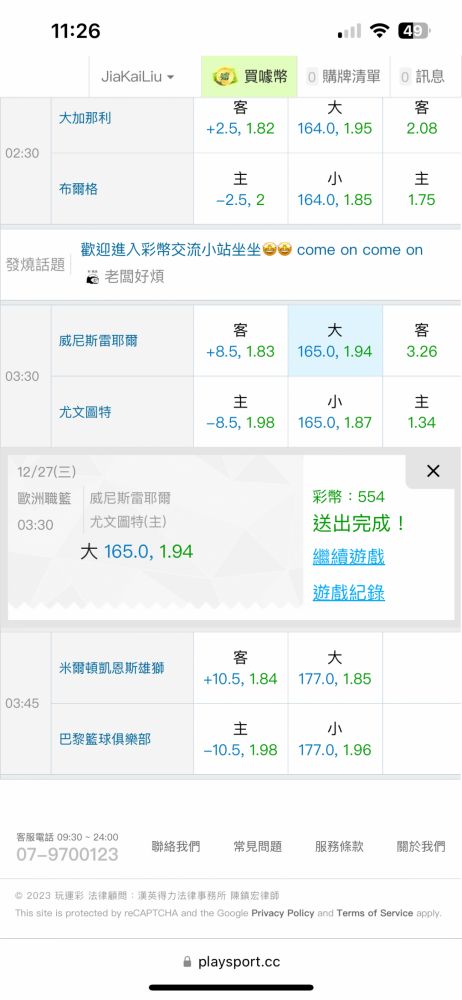Close the bet confirmation slip
Image resolution: width=462 pixels, height=1000 pixels.
pyautogui.click(x=433, y=471)
